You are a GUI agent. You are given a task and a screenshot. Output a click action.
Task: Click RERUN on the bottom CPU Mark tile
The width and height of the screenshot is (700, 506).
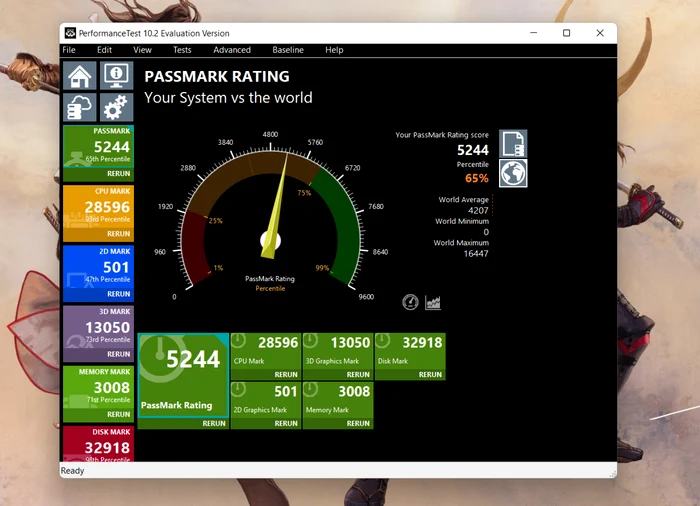(x=286, y=375)
